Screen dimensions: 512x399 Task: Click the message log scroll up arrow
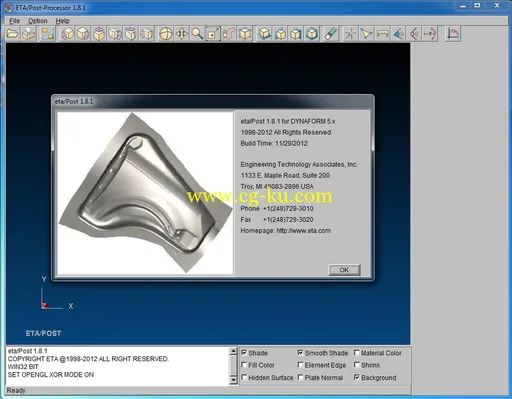pyautogui.click(x=234, y=351)
